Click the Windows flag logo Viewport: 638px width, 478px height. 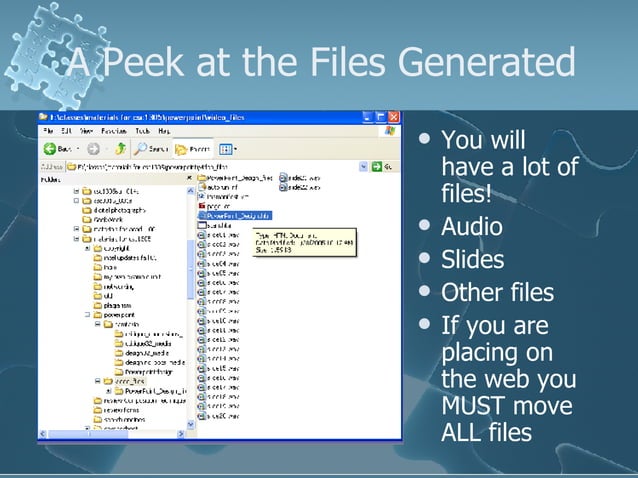390,131
